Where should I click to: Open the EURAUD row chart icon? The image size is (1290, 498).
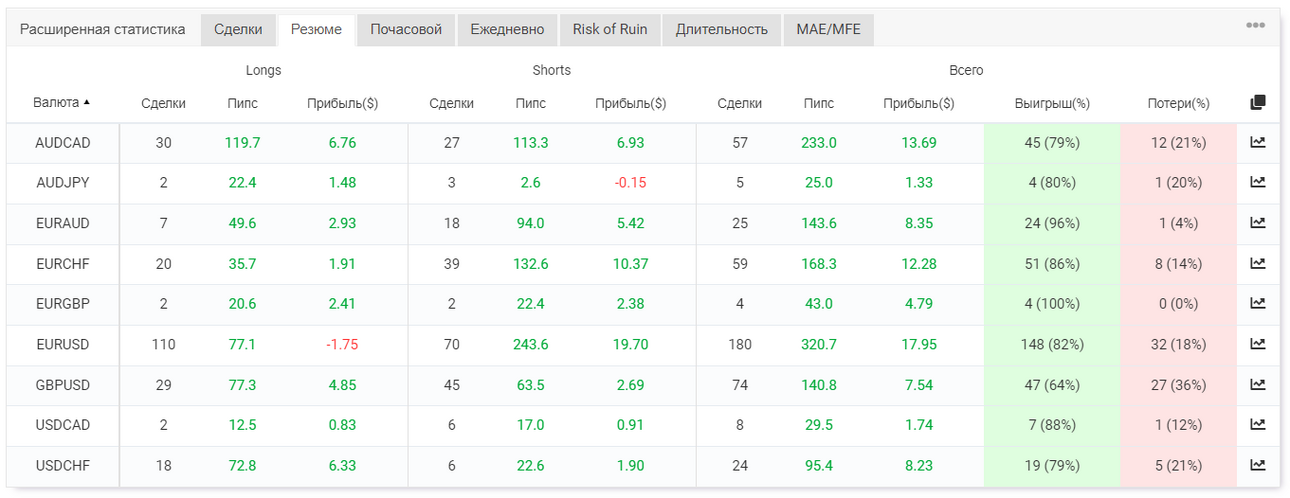[1257, 223]
